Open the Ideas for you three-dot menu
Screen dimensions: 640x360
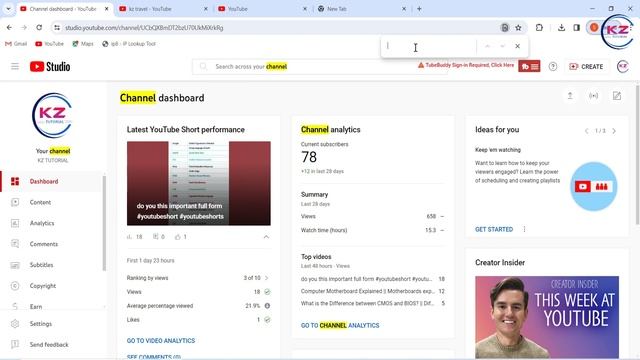[x=524, y=229]
